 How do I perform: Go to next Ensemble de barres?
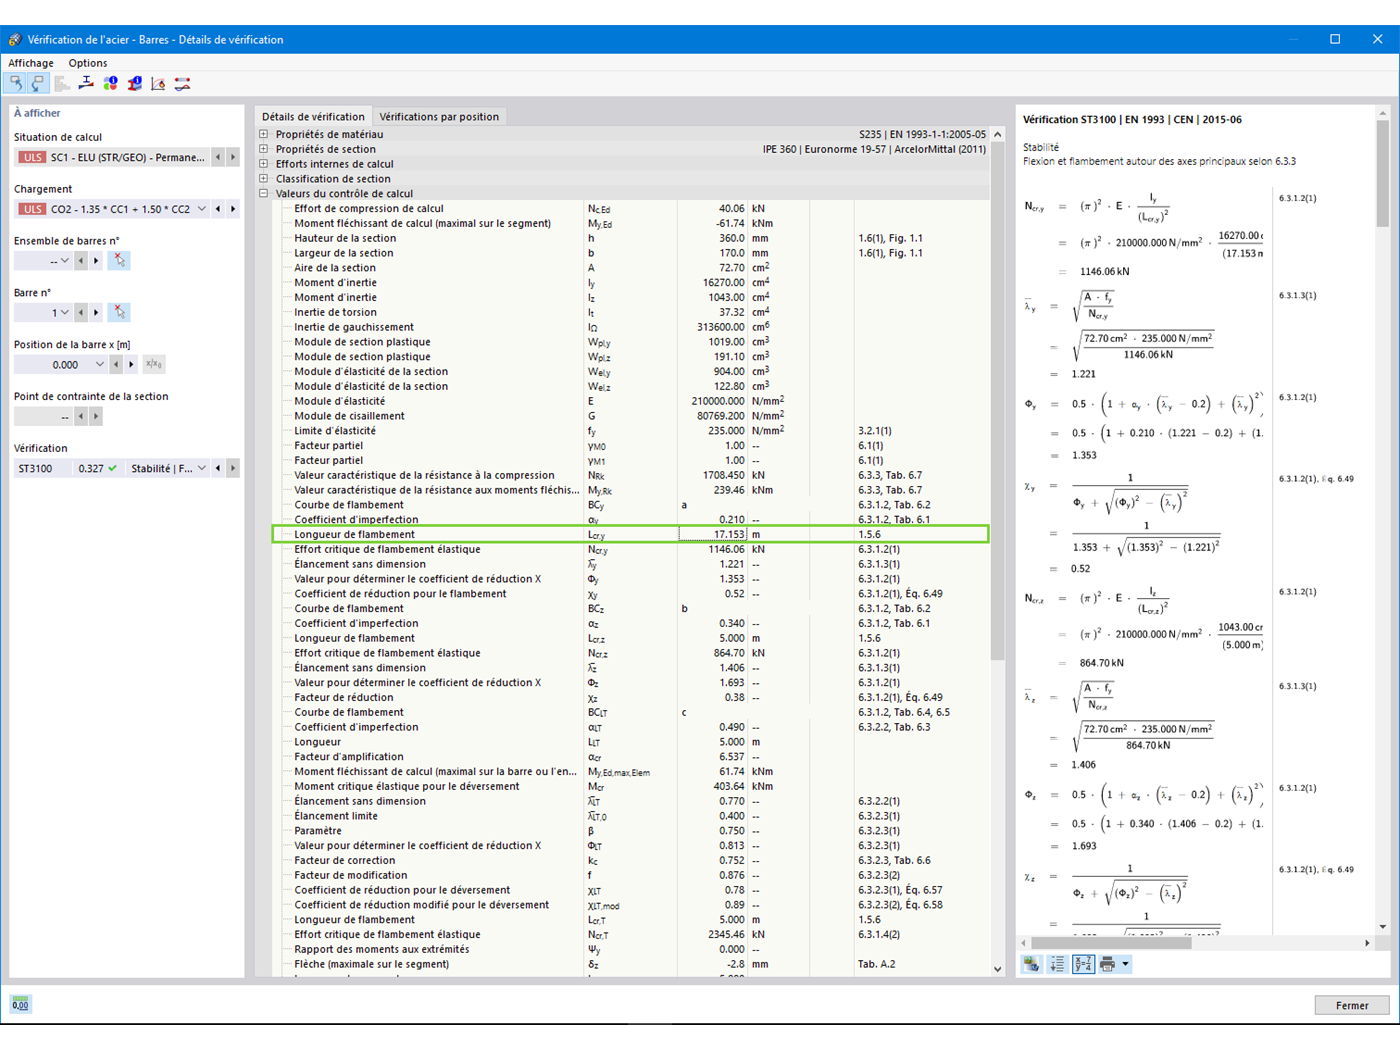tap(96, 261)
